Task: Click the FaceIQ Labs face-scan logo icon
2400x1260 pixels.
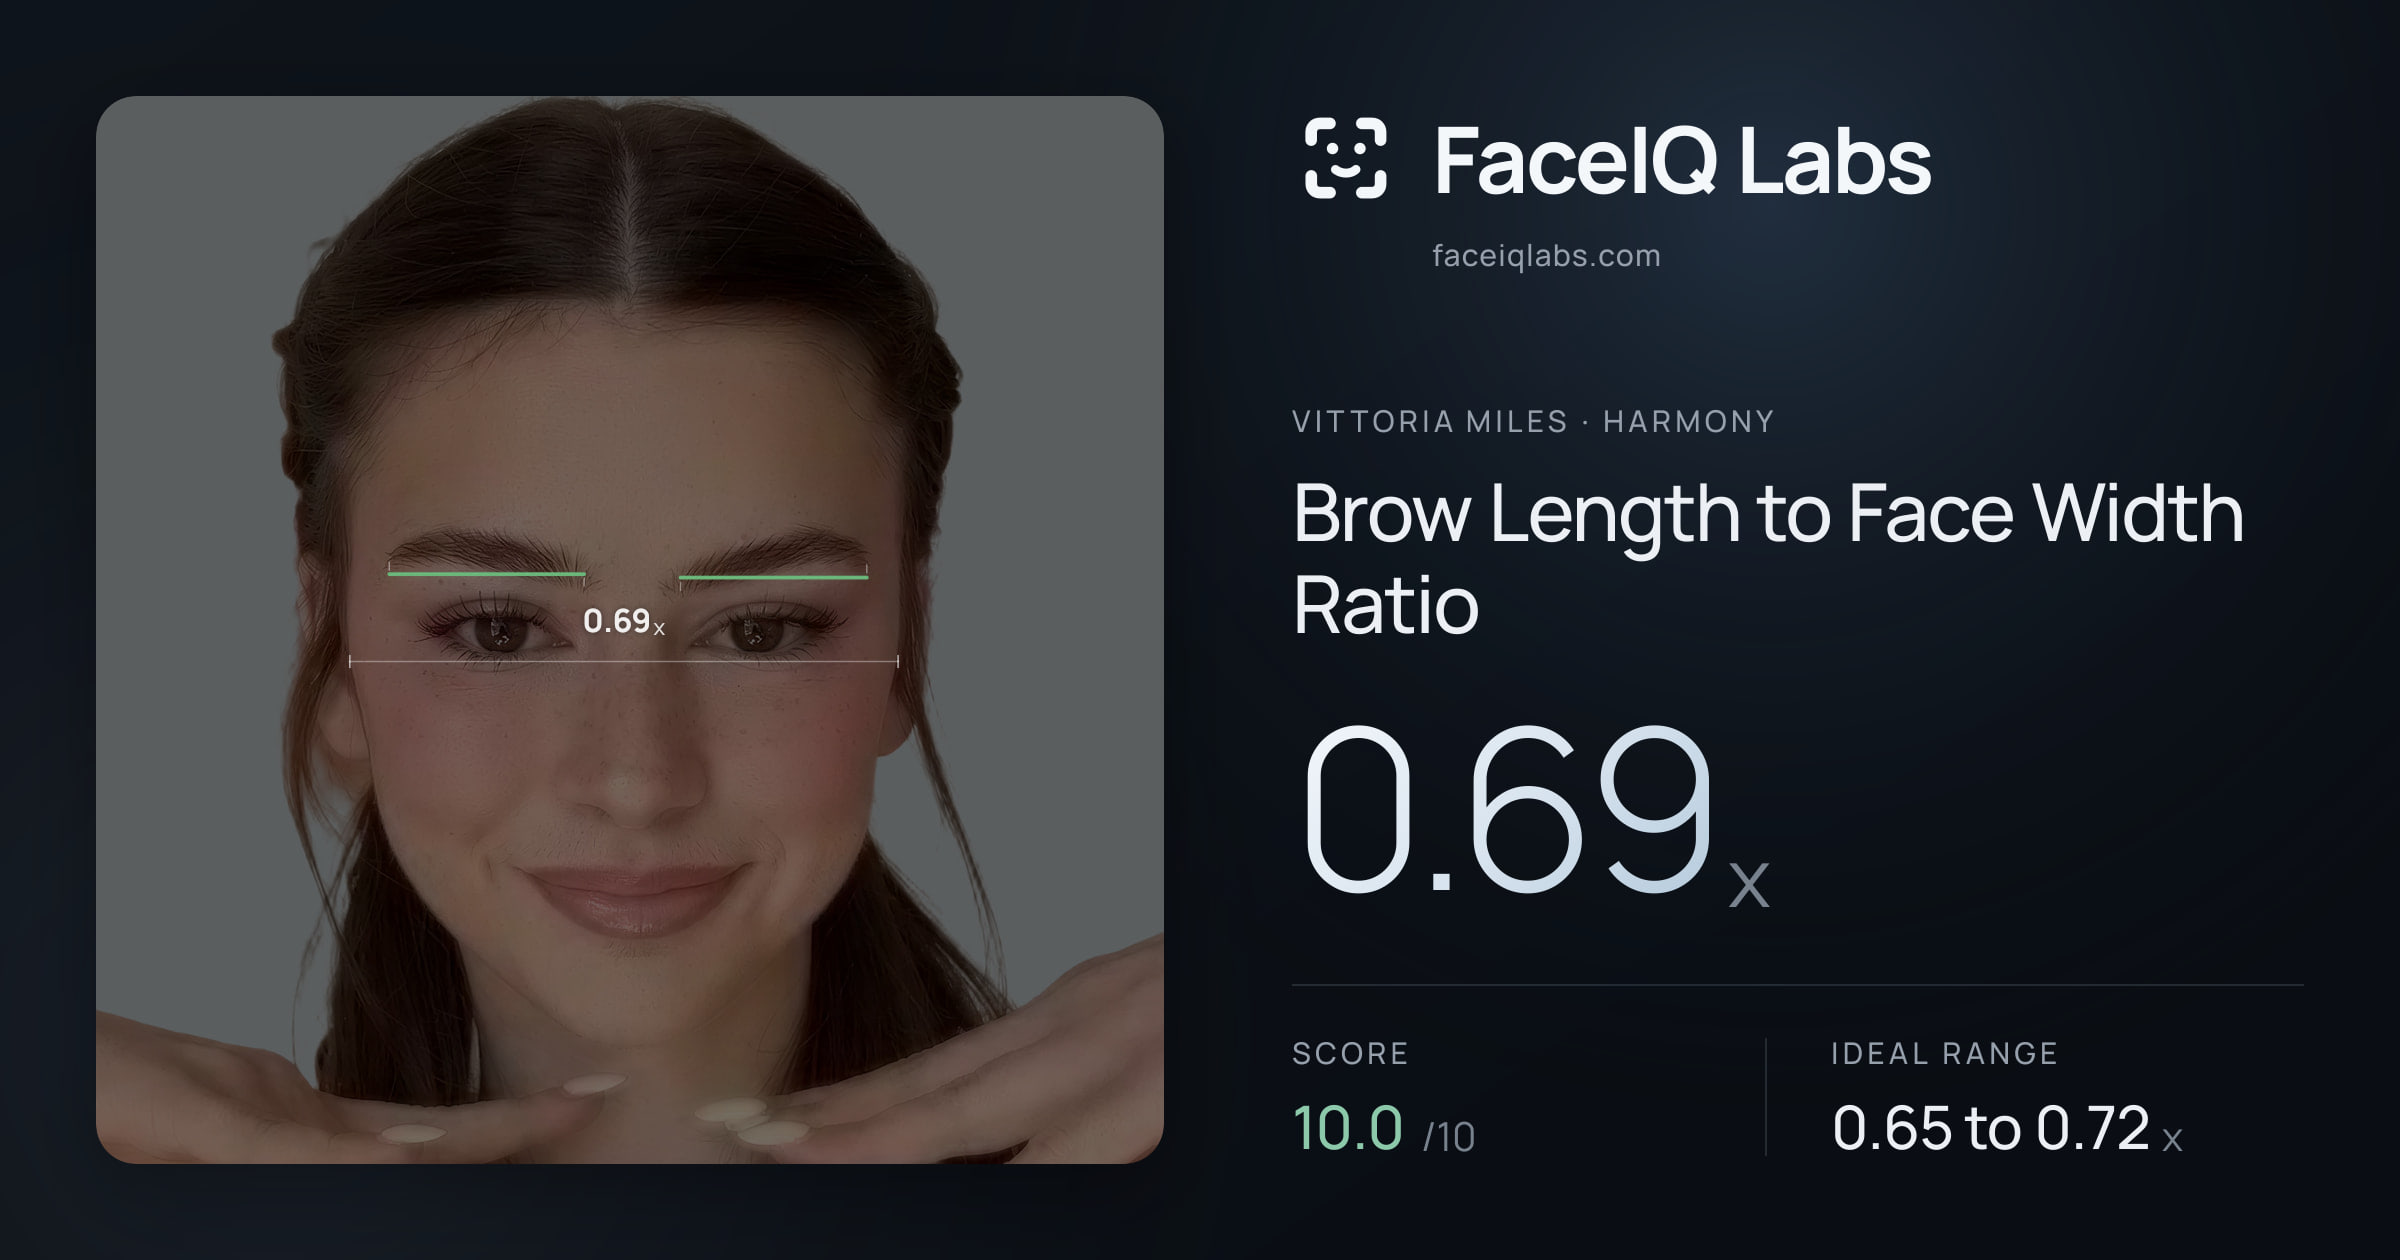Action: pyautogui.click(x=1345, y=158)
